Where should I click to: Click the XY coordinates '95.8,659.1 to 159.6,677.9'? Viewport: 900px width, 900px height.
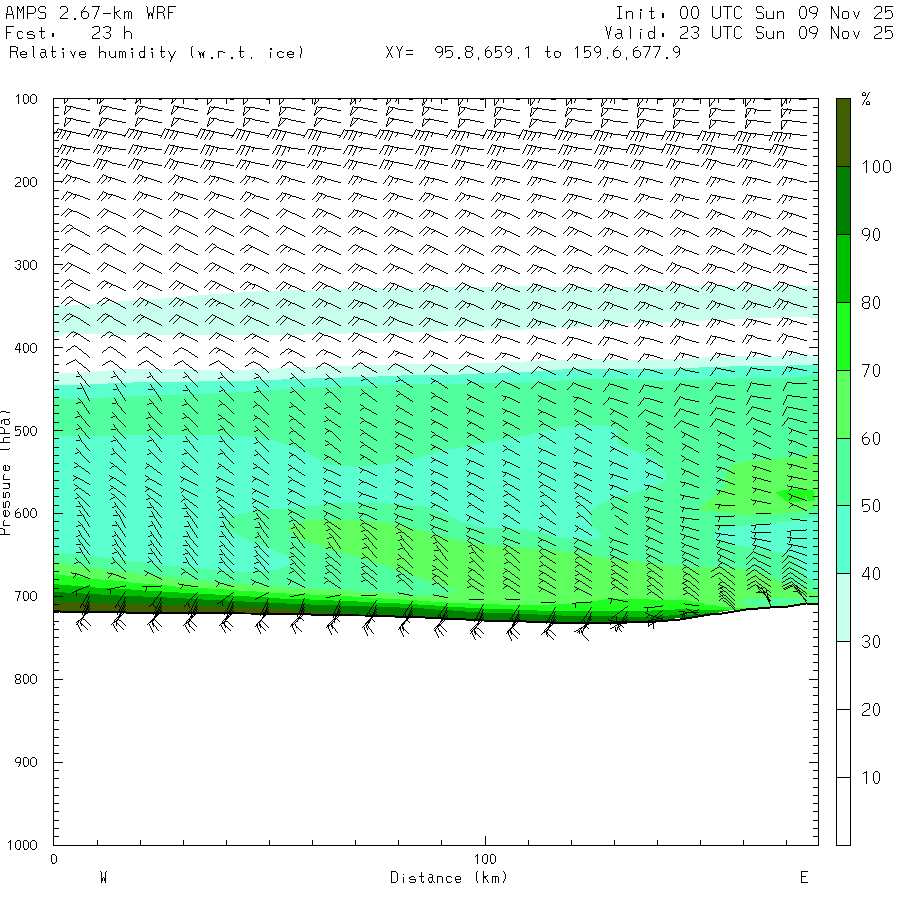[557, 53]
